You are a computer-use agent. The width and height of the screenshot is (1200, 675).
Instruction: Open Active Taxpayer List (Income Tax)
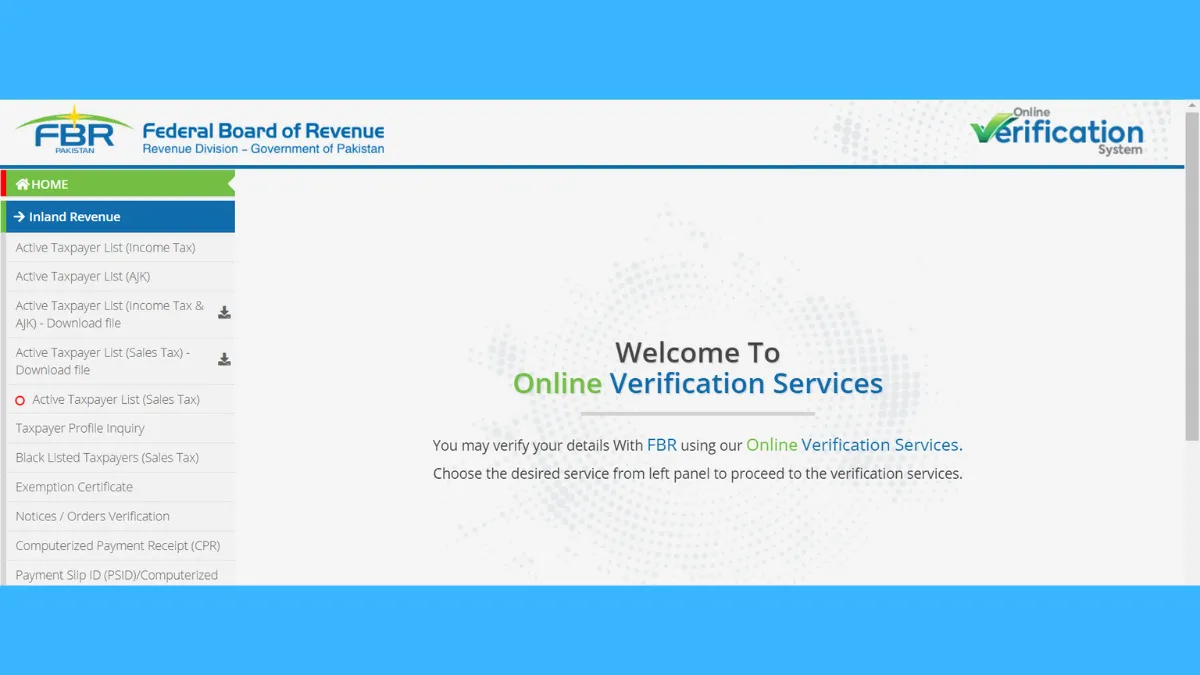[105, 247]
